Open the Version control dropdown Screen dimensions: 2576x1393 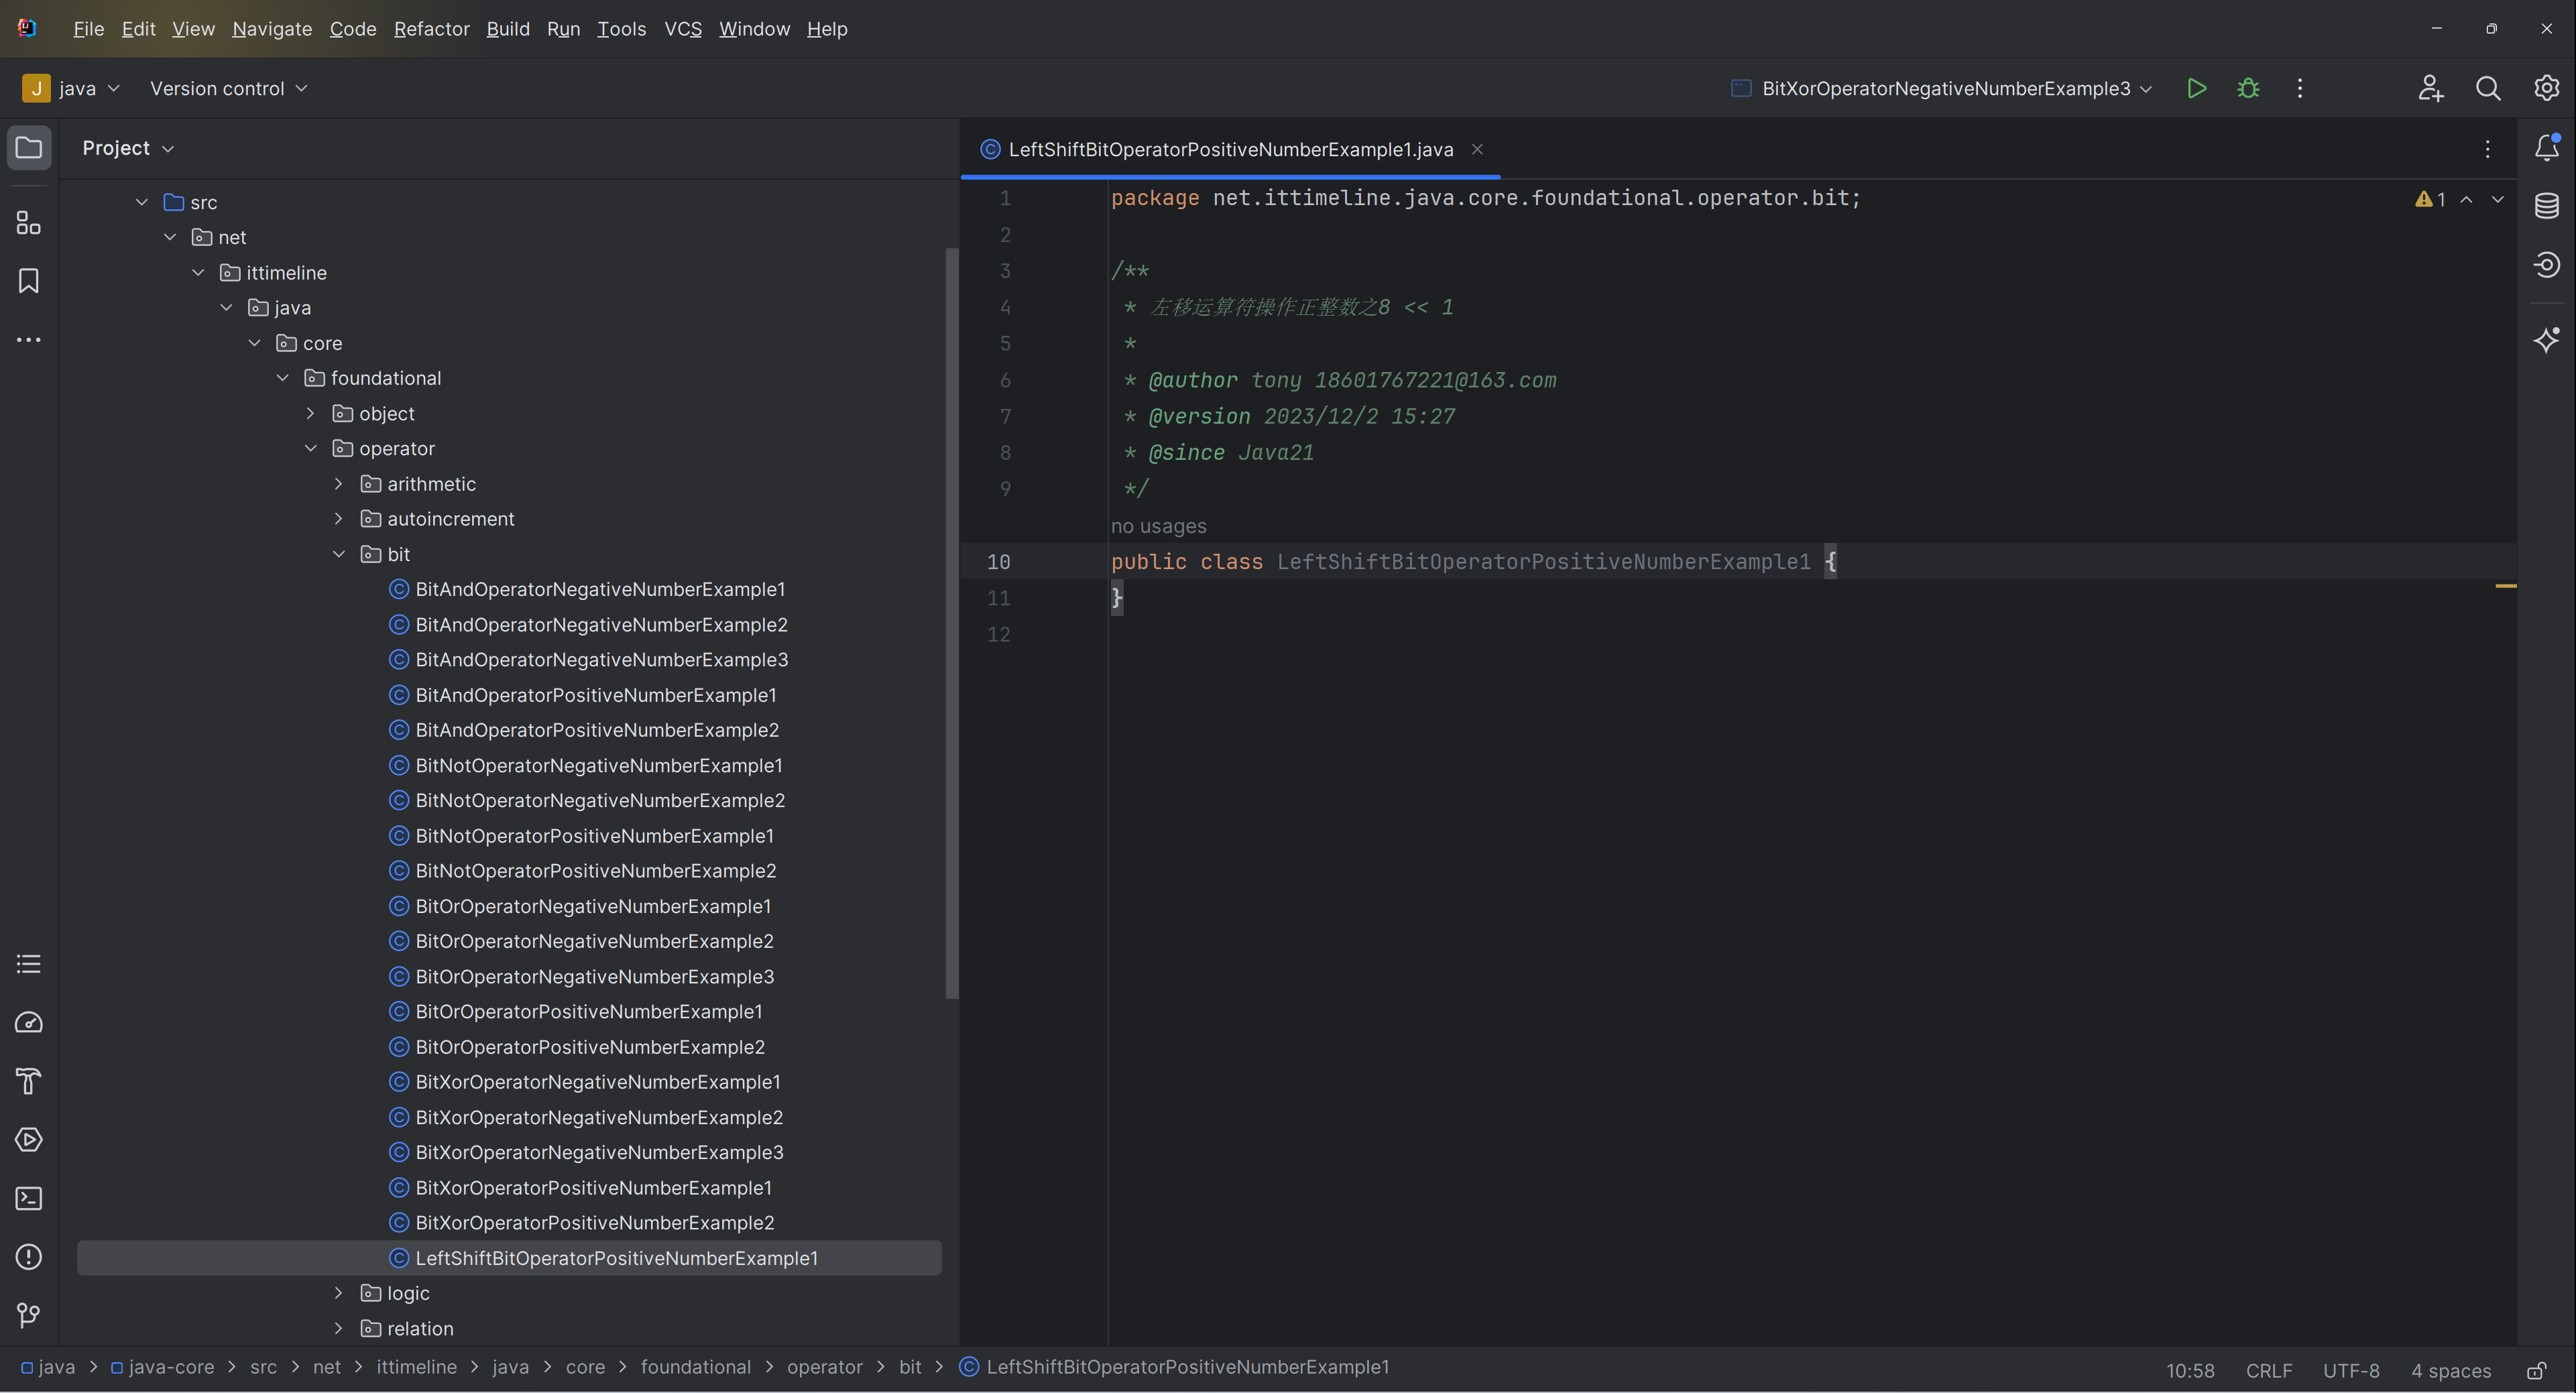pos(228,88)
